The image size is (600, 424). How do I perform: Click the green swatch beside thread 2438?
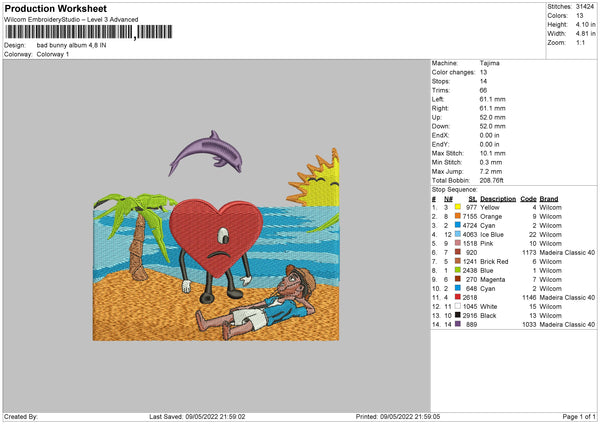[x=458, y=270]
